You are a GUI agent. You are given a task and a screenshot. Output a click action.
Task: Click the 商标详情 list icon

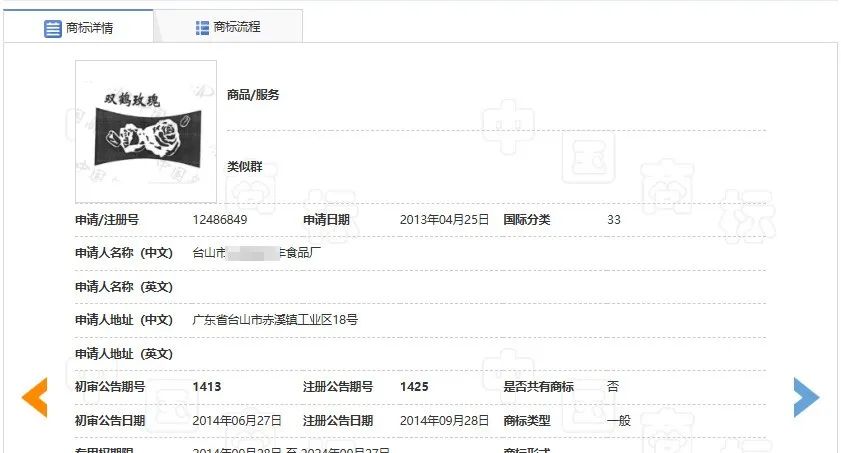53,28
